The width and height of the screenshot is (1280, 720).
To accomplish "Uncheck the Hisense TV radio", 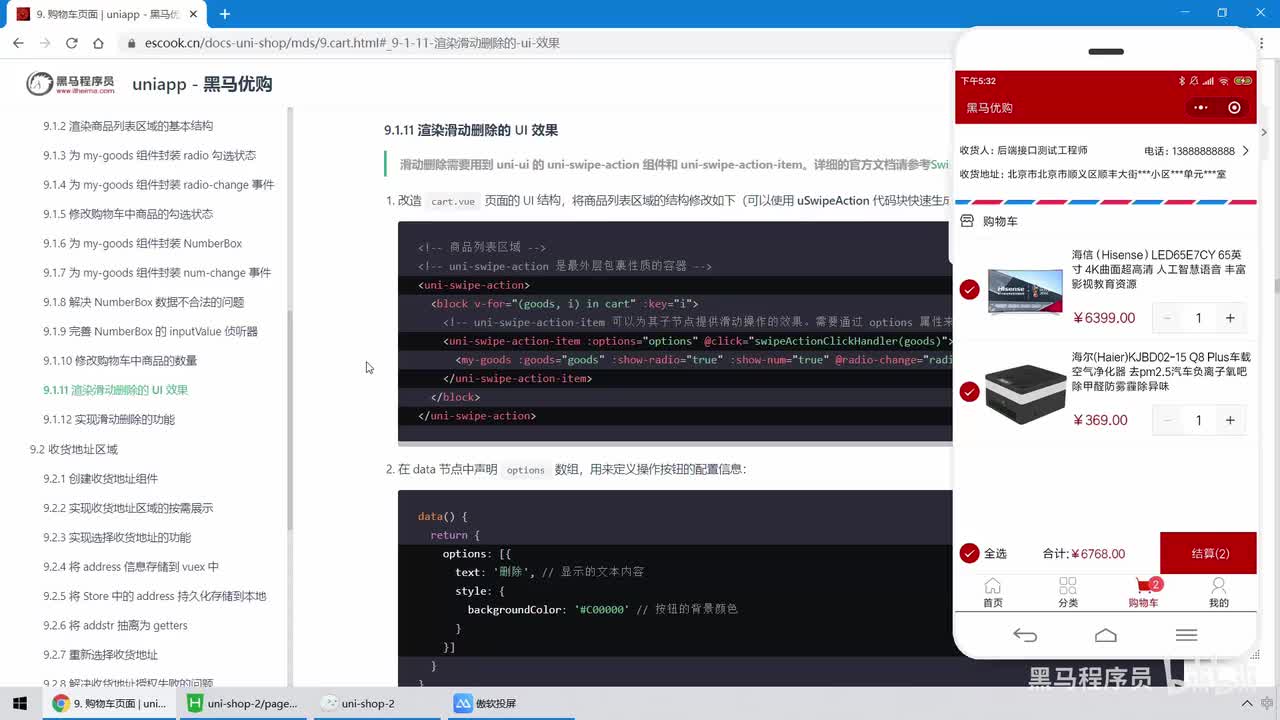I will [969, 290].
